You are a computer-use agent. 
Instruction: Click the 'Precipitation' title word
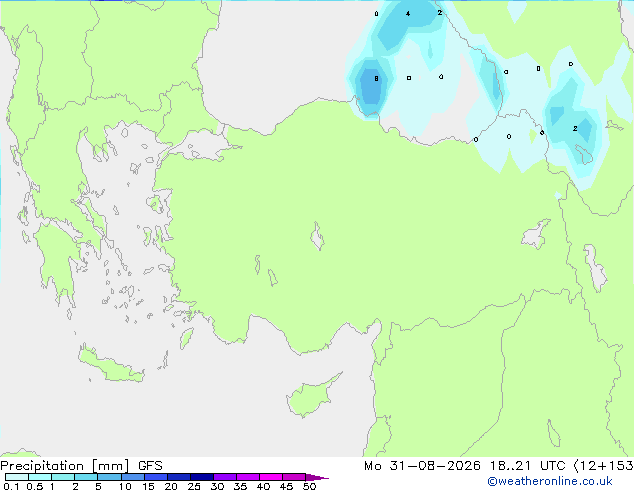pos(42,466)
